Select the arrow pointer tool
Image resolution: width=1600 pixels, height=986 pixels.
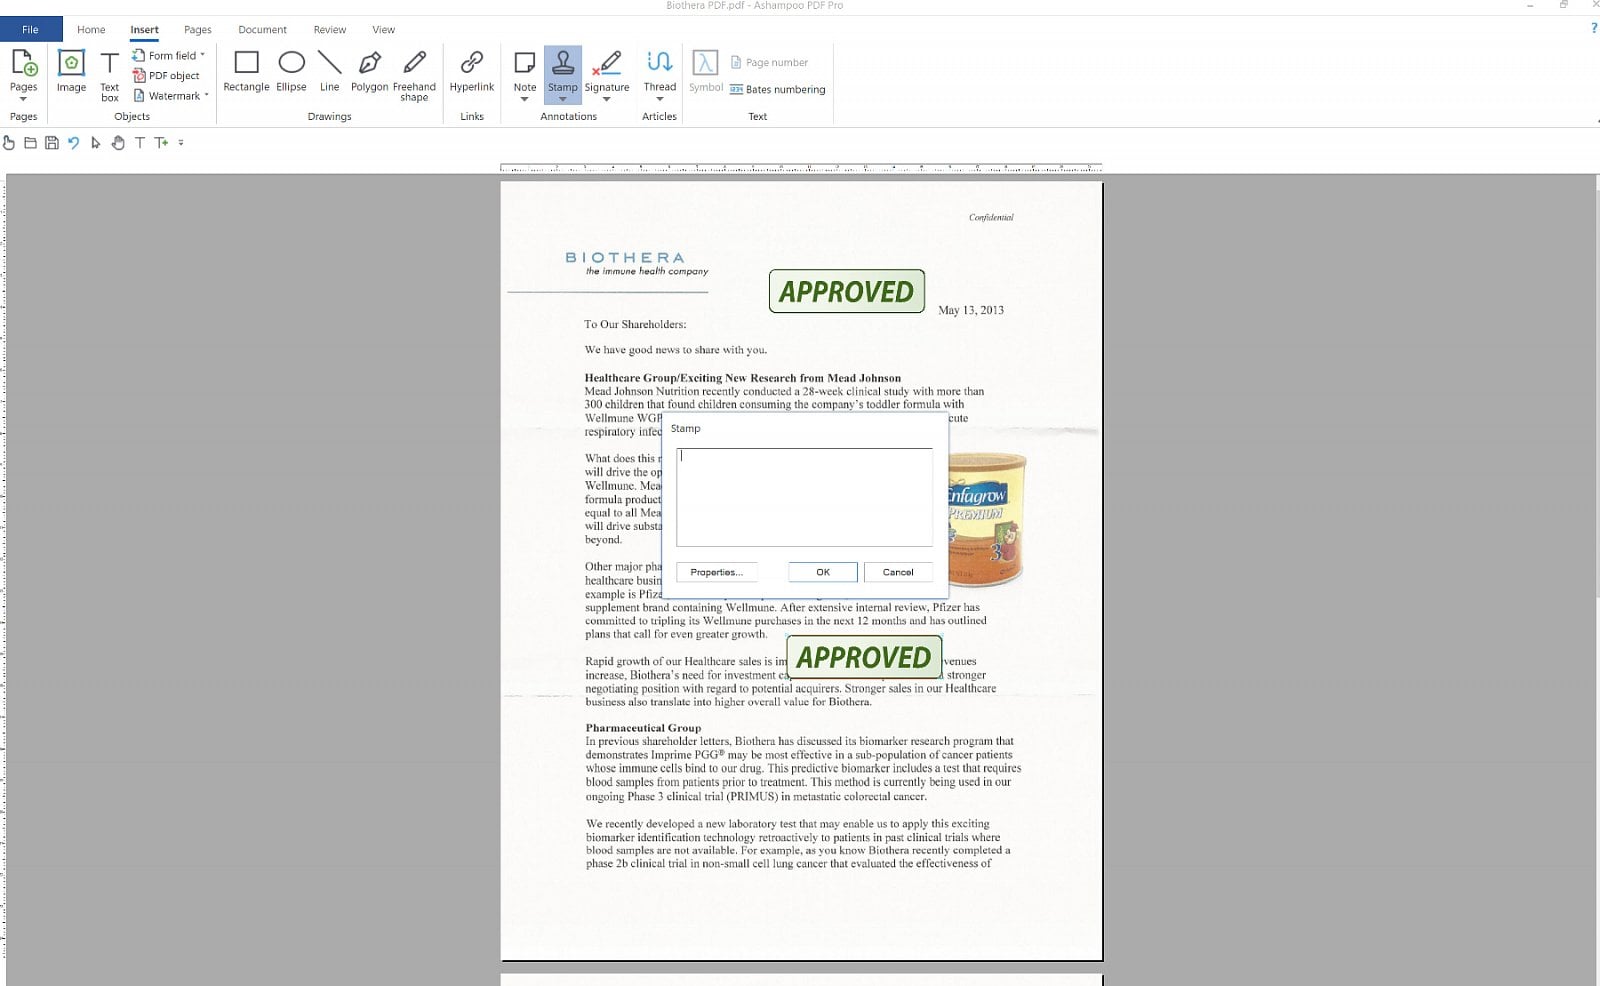click(96, 143)
